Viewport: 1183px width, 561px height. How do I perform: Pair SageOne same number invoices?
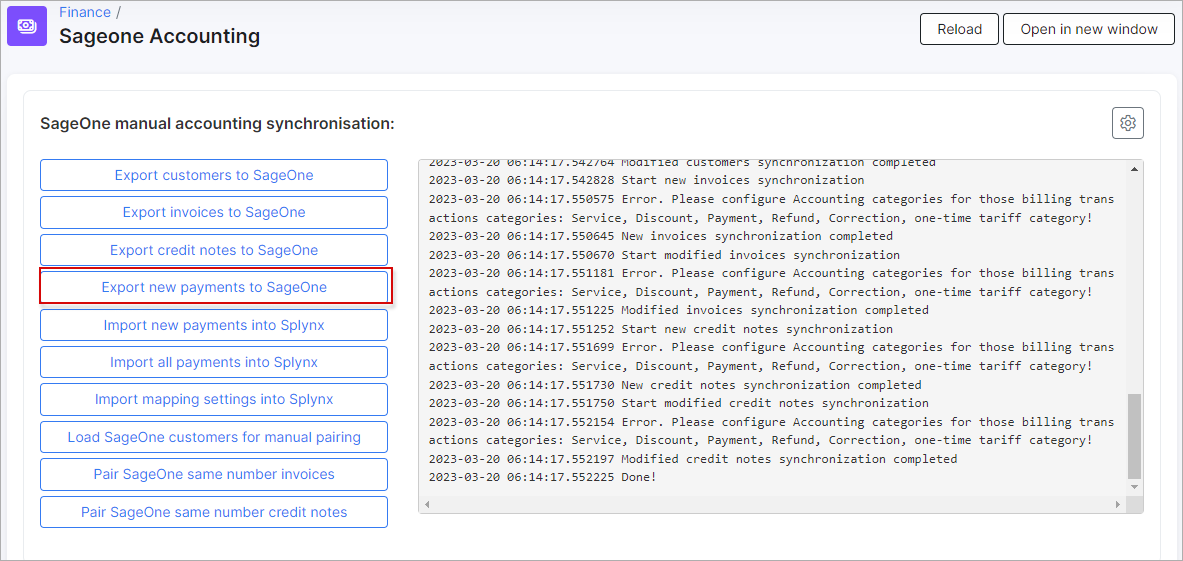214,474
